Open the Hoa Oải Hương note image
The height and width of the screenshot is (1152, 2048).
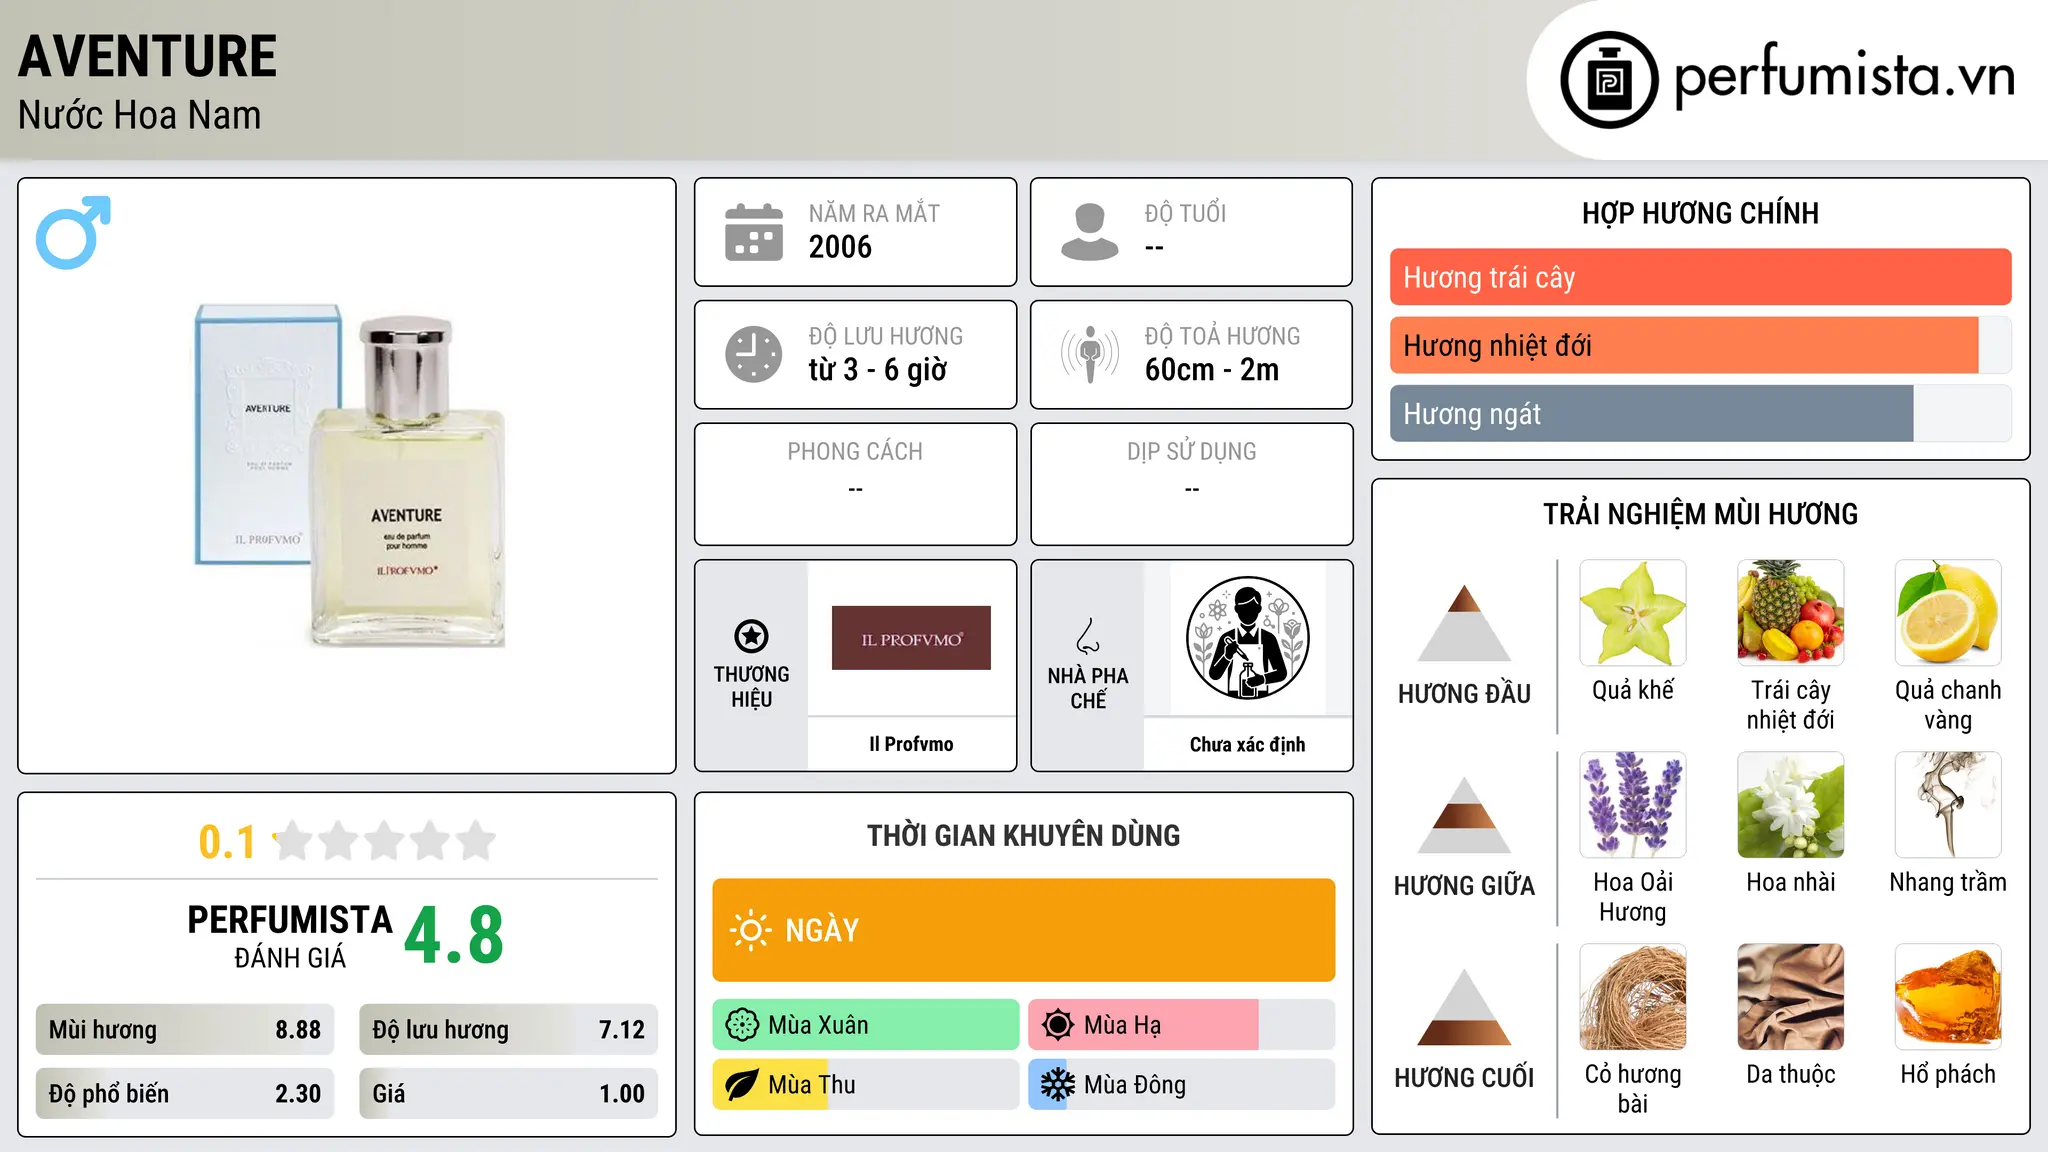pyautogui.click(x=1633, y=805)
